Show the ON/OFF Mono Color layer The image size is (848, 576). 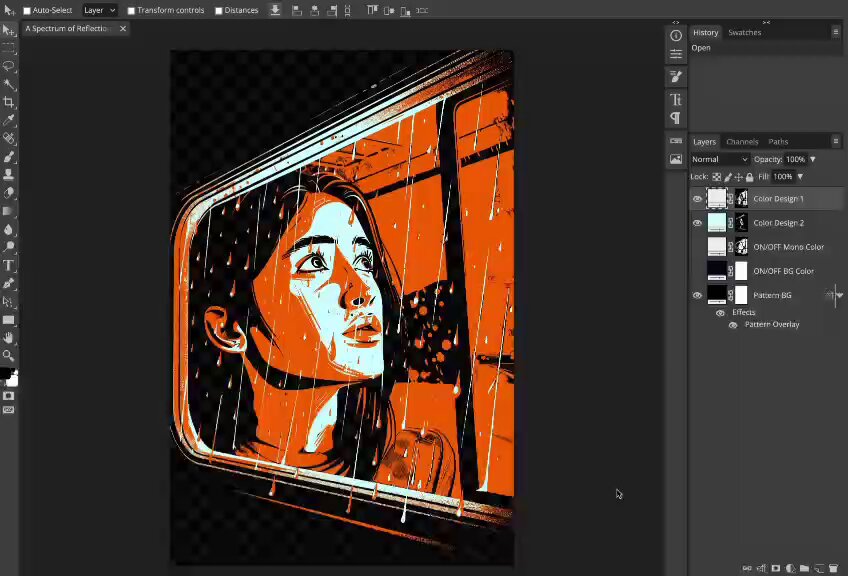(x=697, y=247)
